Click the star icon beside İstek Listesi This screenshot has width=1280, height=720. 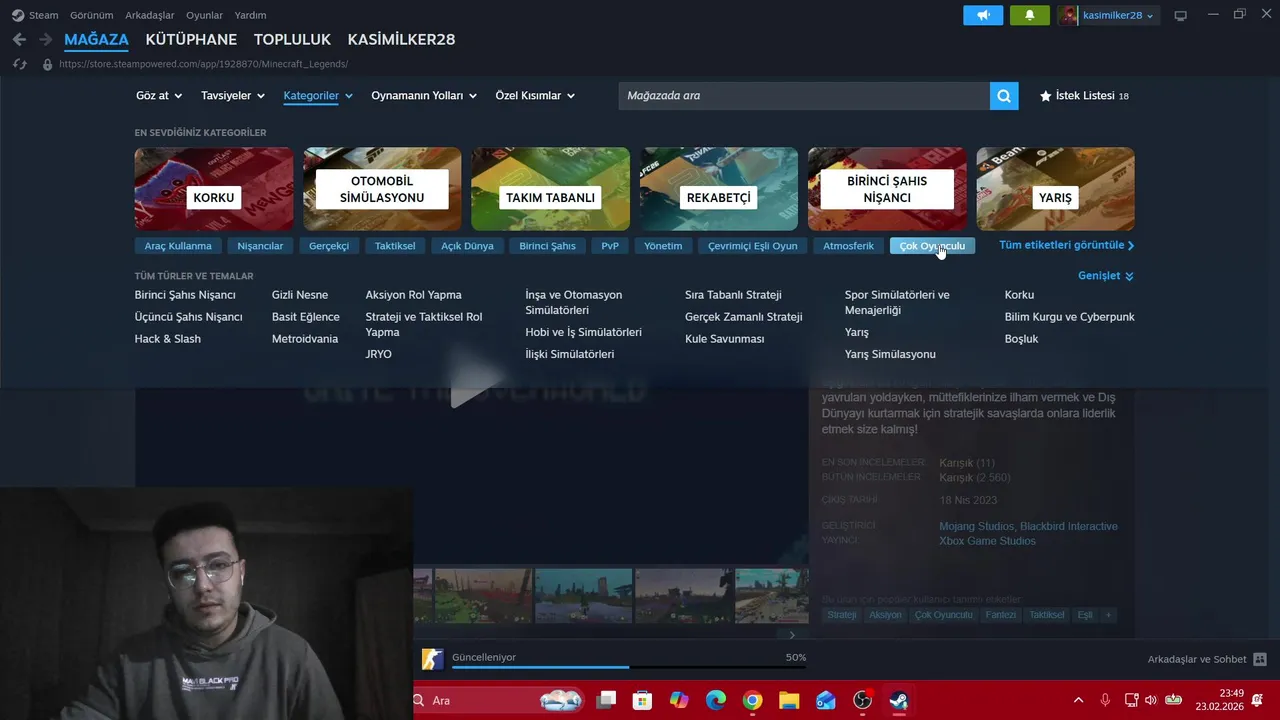(1045, 96)
